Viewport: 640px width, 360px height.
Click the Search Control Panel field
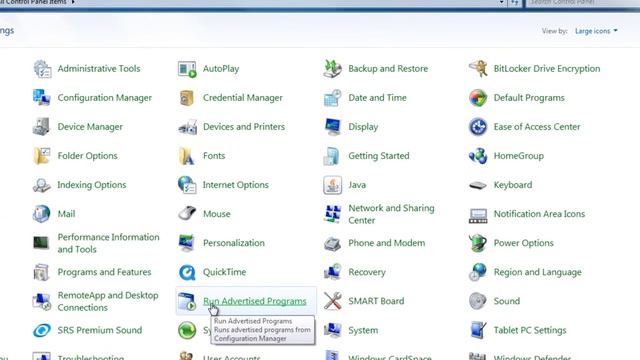pyautogui.click(x=582, y=2)
